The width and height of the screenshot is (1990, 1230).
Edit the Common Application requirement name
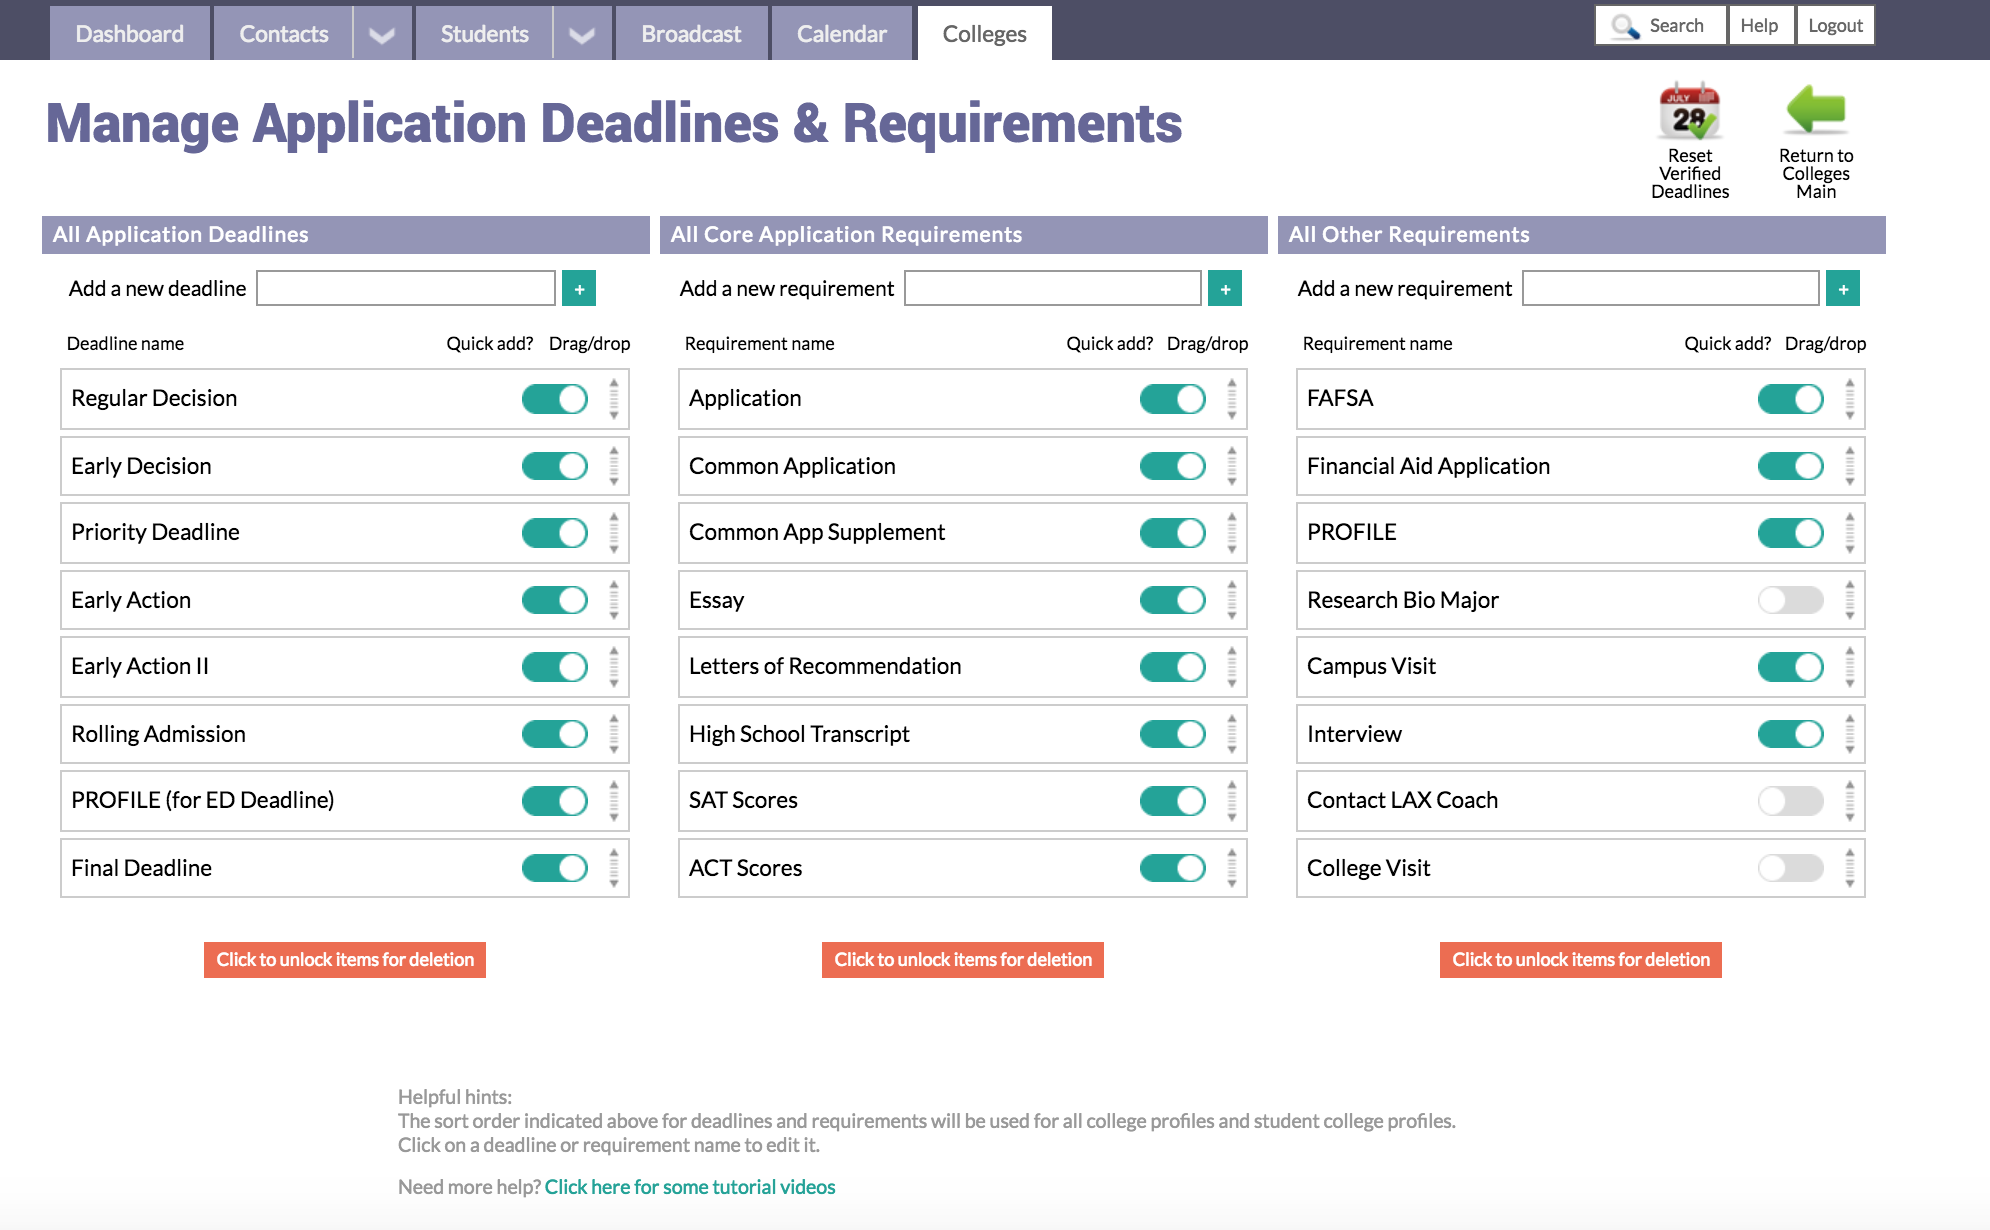[x=792, y=466]
